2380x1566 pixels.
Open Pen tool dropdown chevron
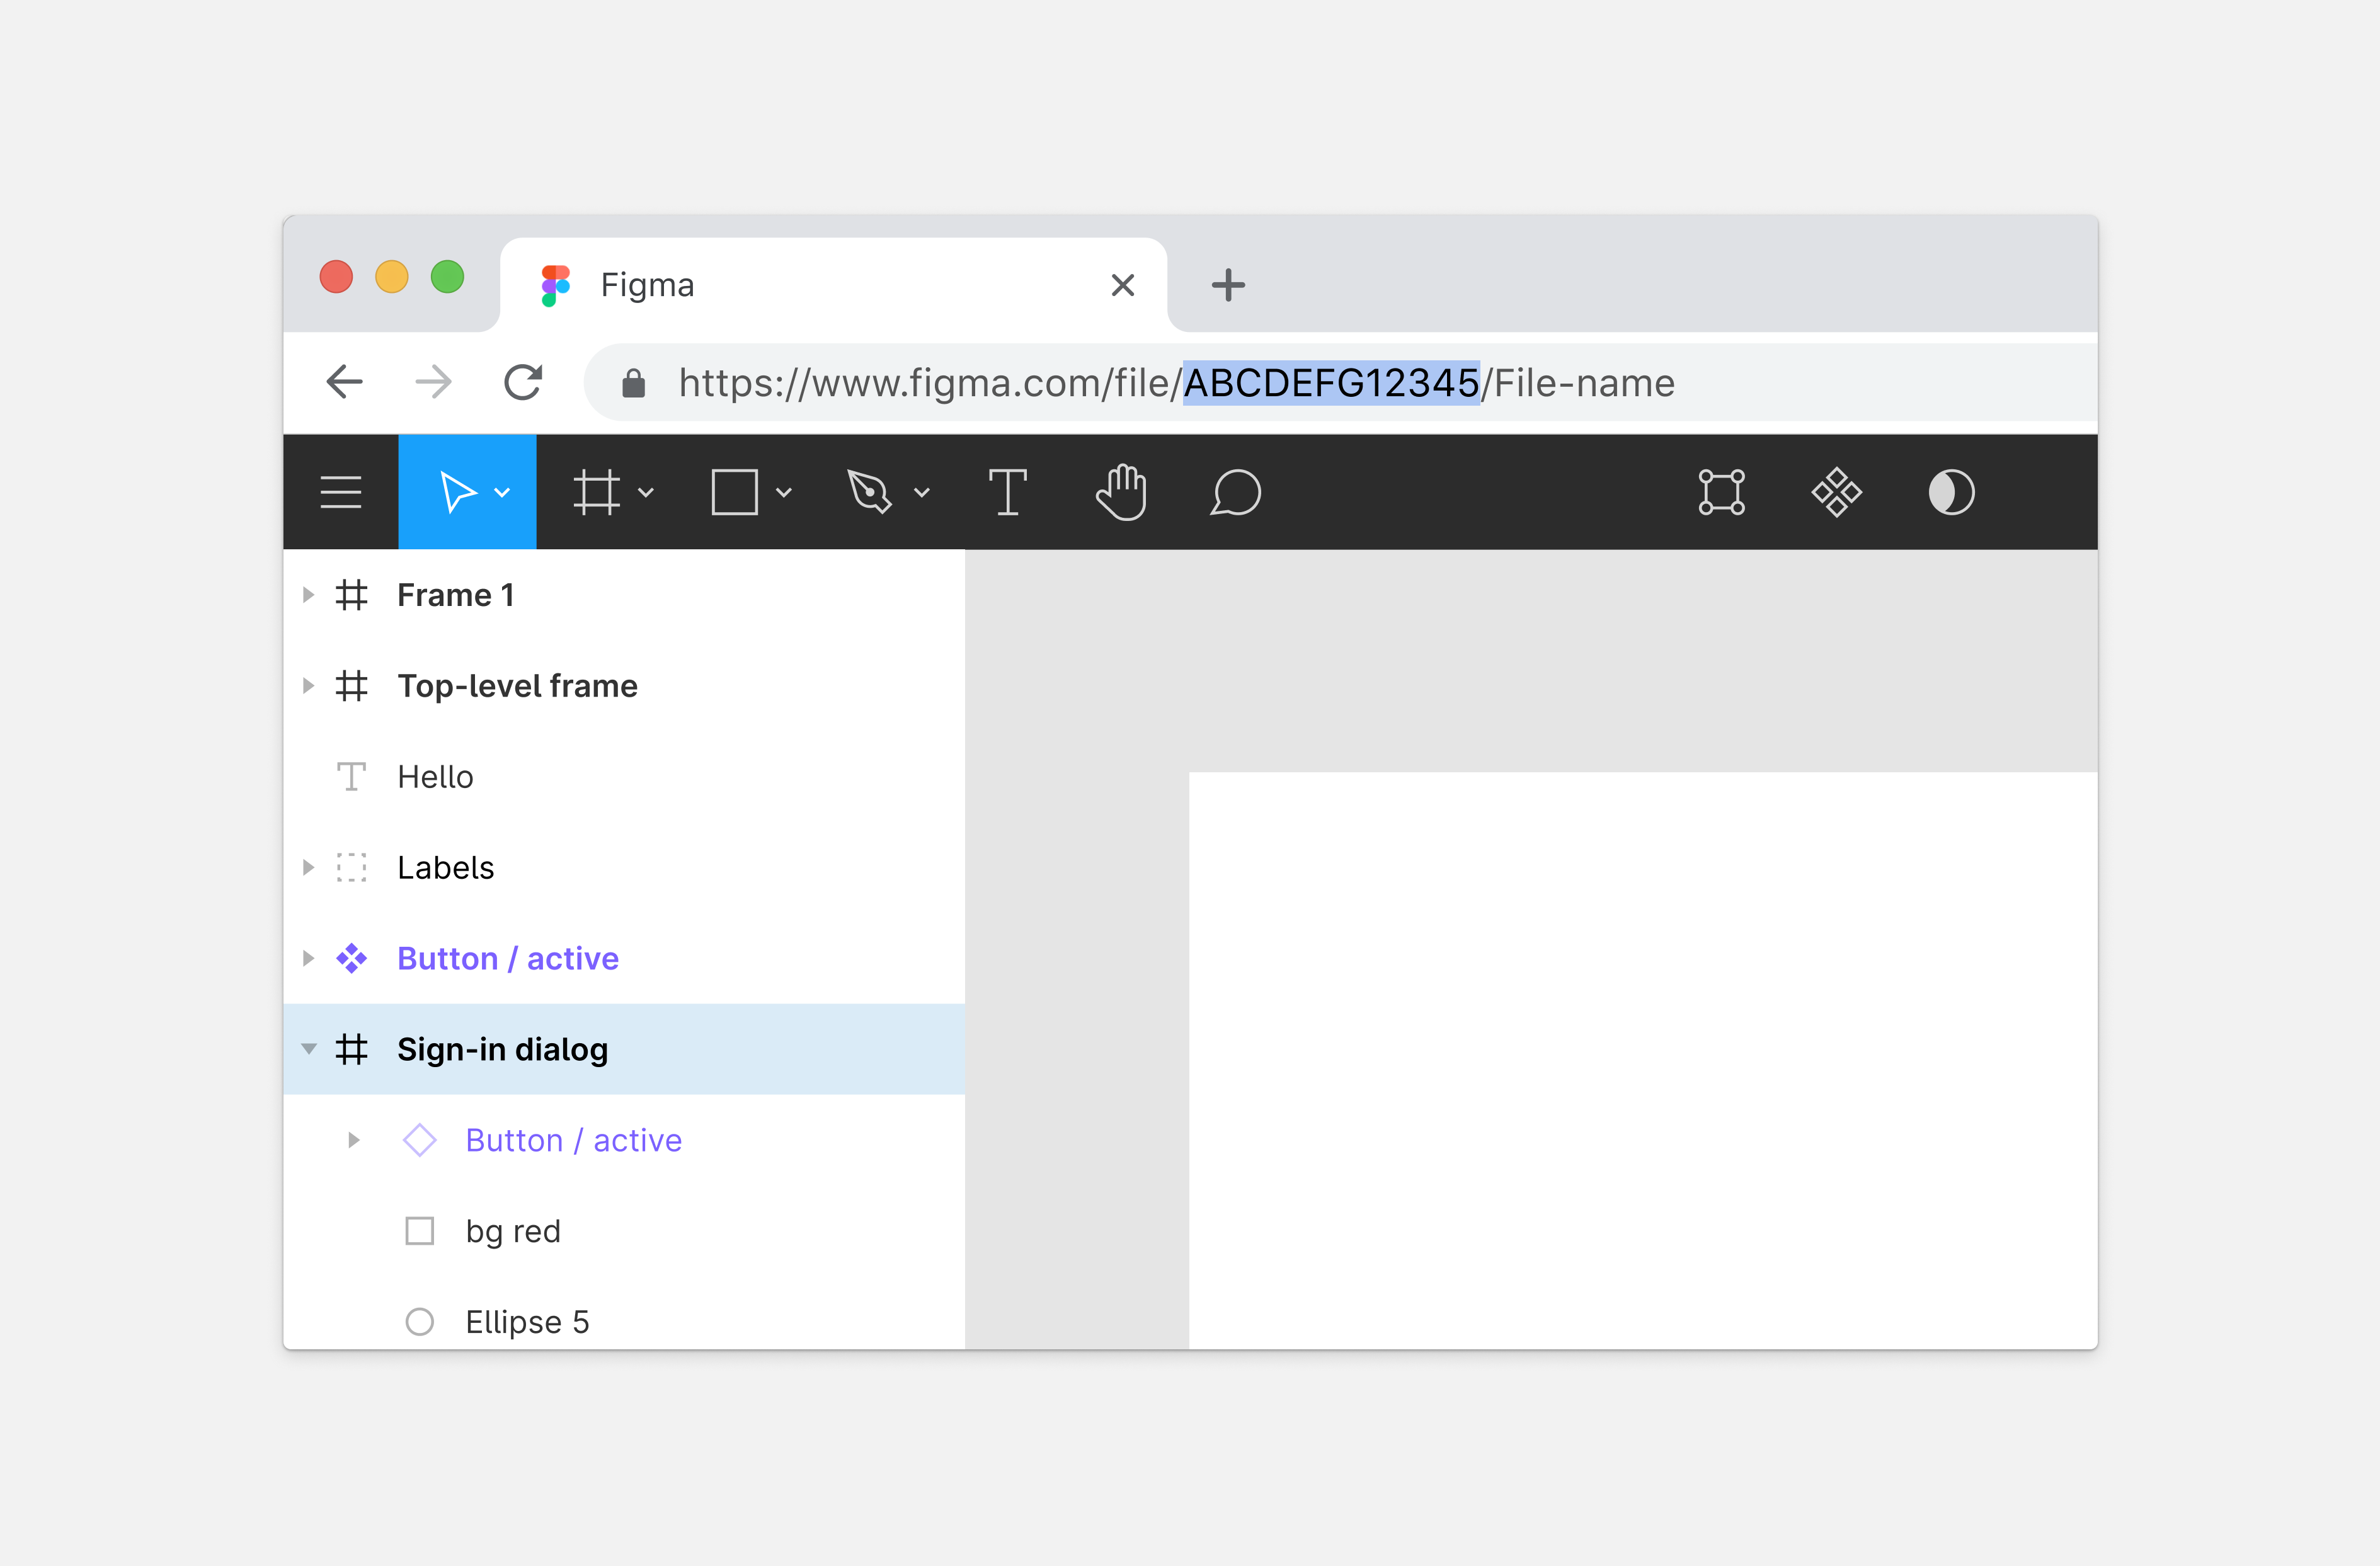tap(922, 492)
